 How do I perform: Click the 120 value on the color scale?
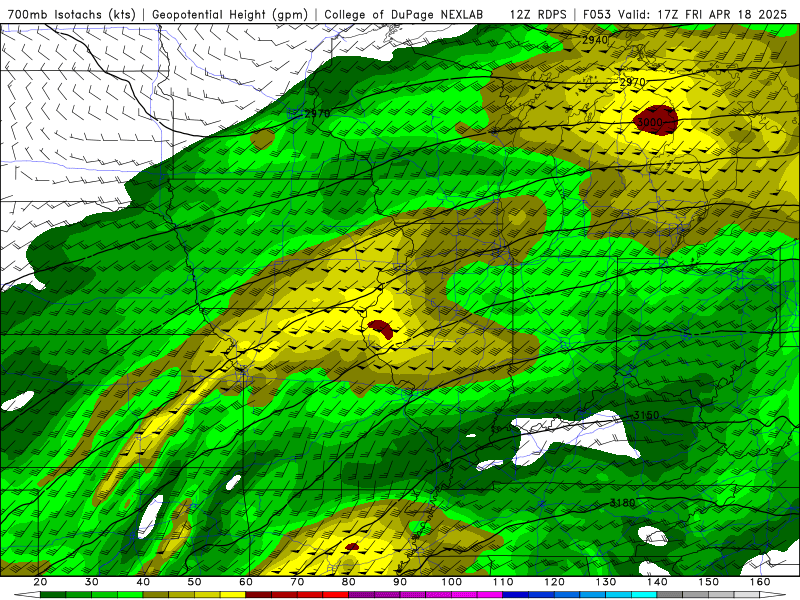555,582
